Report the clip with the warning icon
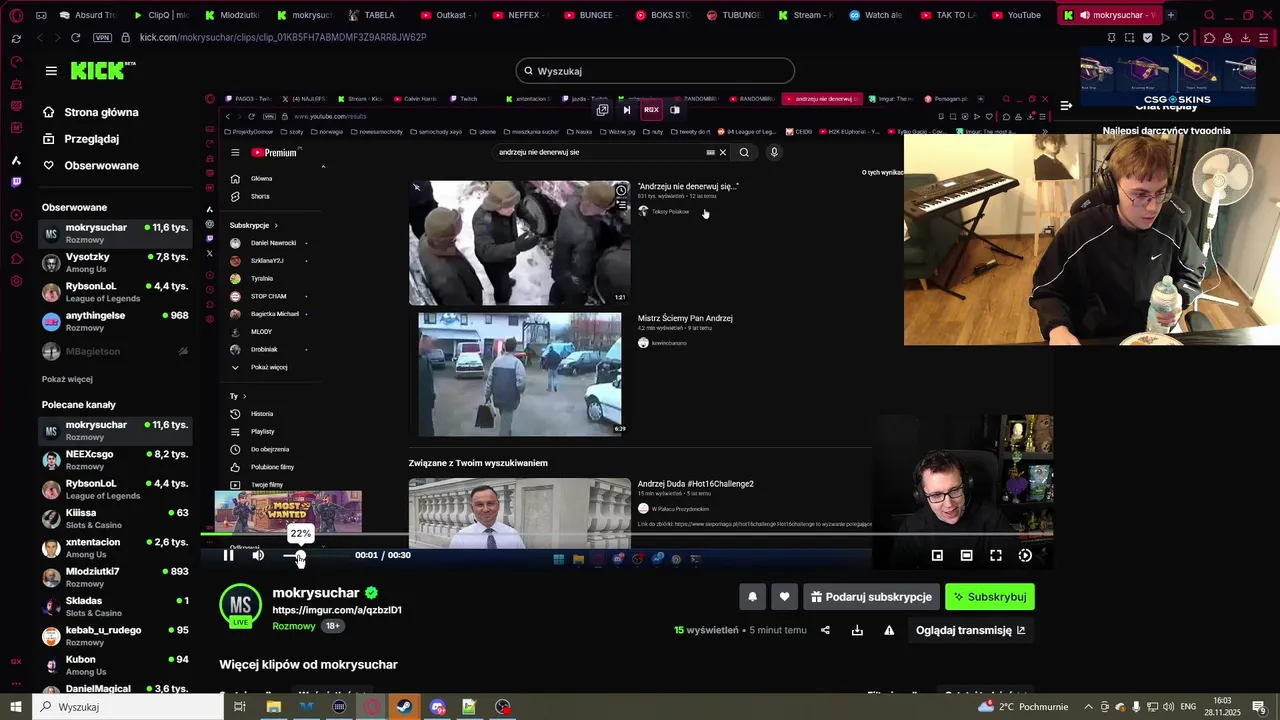This screenshot has height=720, width=1280. 889,630
